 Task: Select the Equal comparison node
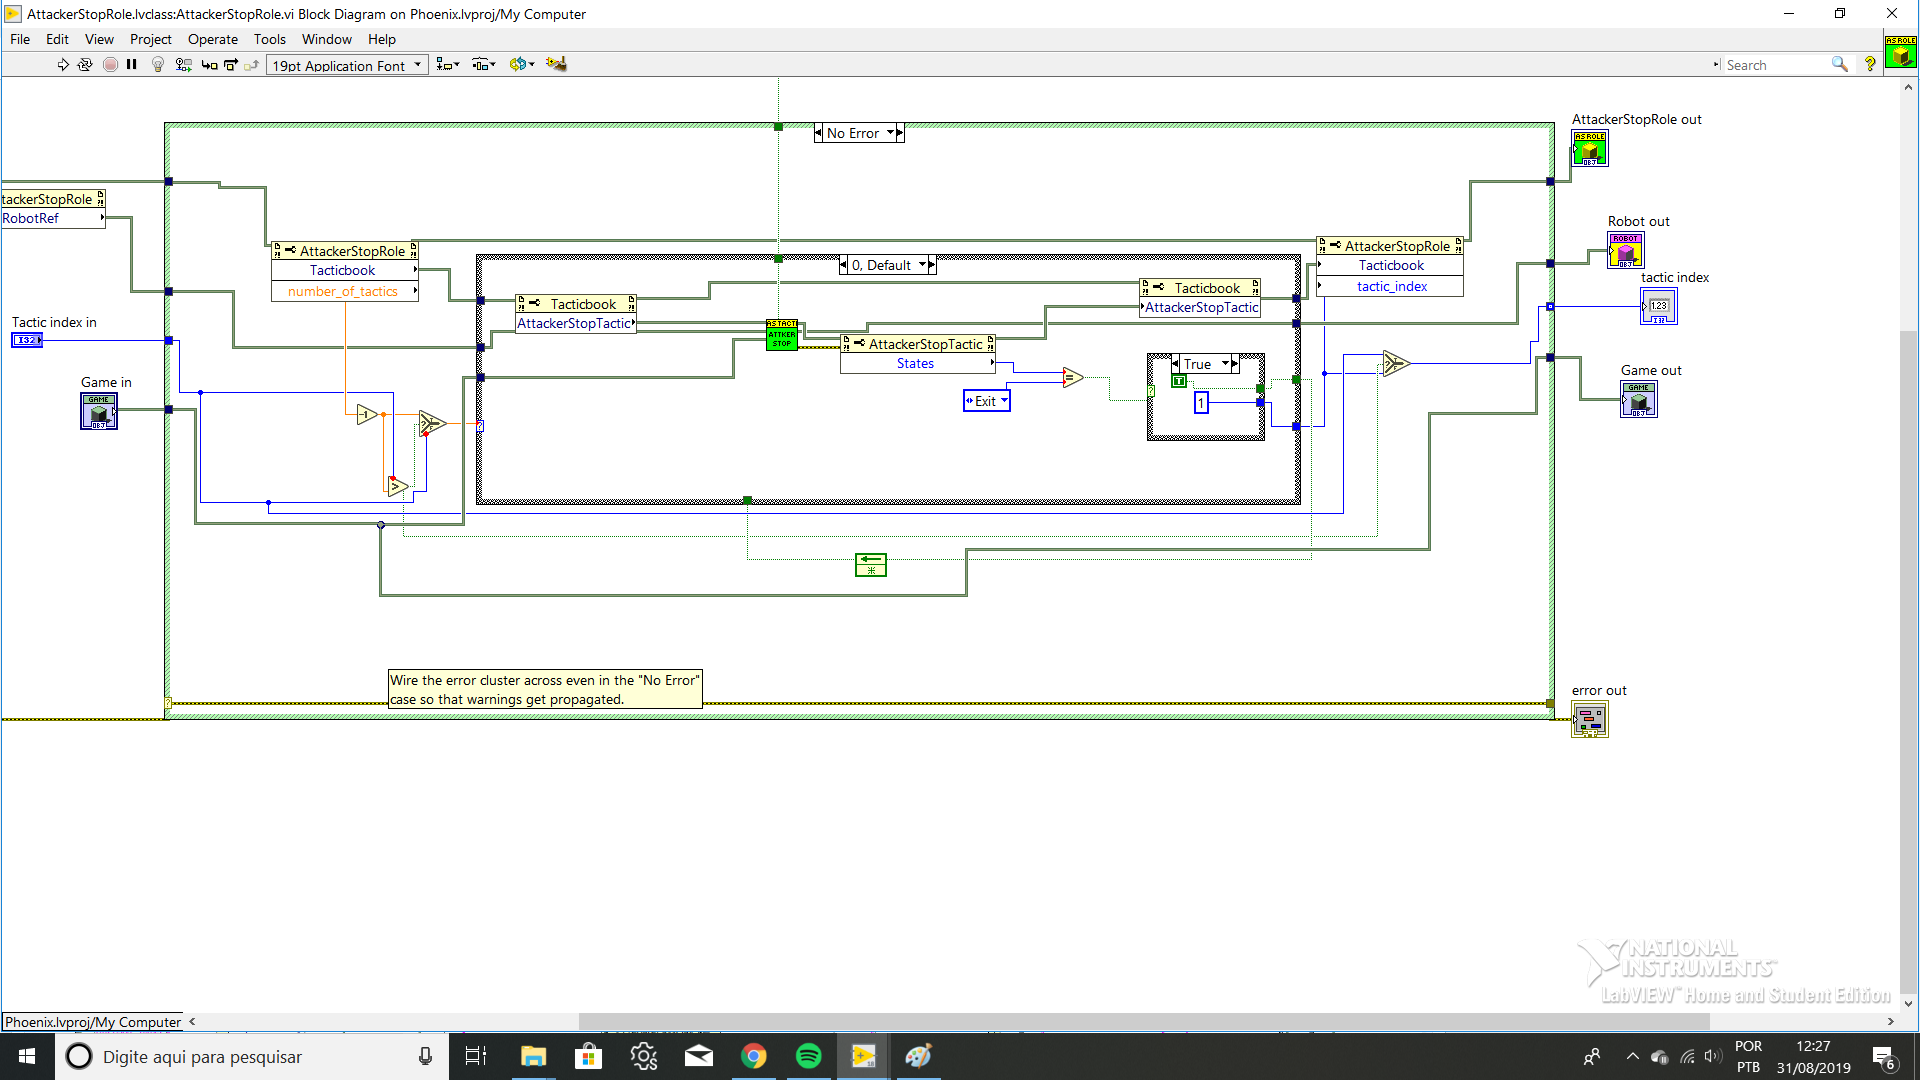(1073, 377)
